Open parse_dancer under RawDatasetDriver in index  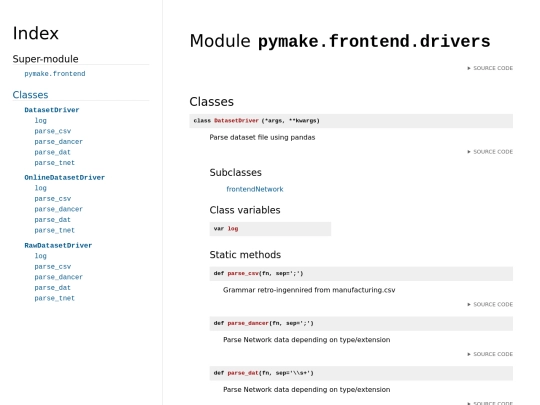[58, 277]
